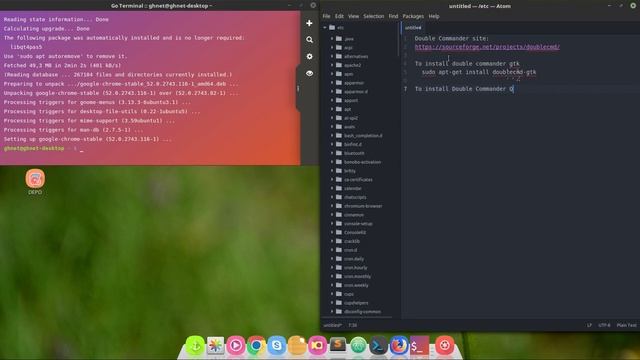Image resolution: width=640 pixels, height=360 pixels.
Task: Open Go Terminal's search magnifier
Action: tap(309, 40)
